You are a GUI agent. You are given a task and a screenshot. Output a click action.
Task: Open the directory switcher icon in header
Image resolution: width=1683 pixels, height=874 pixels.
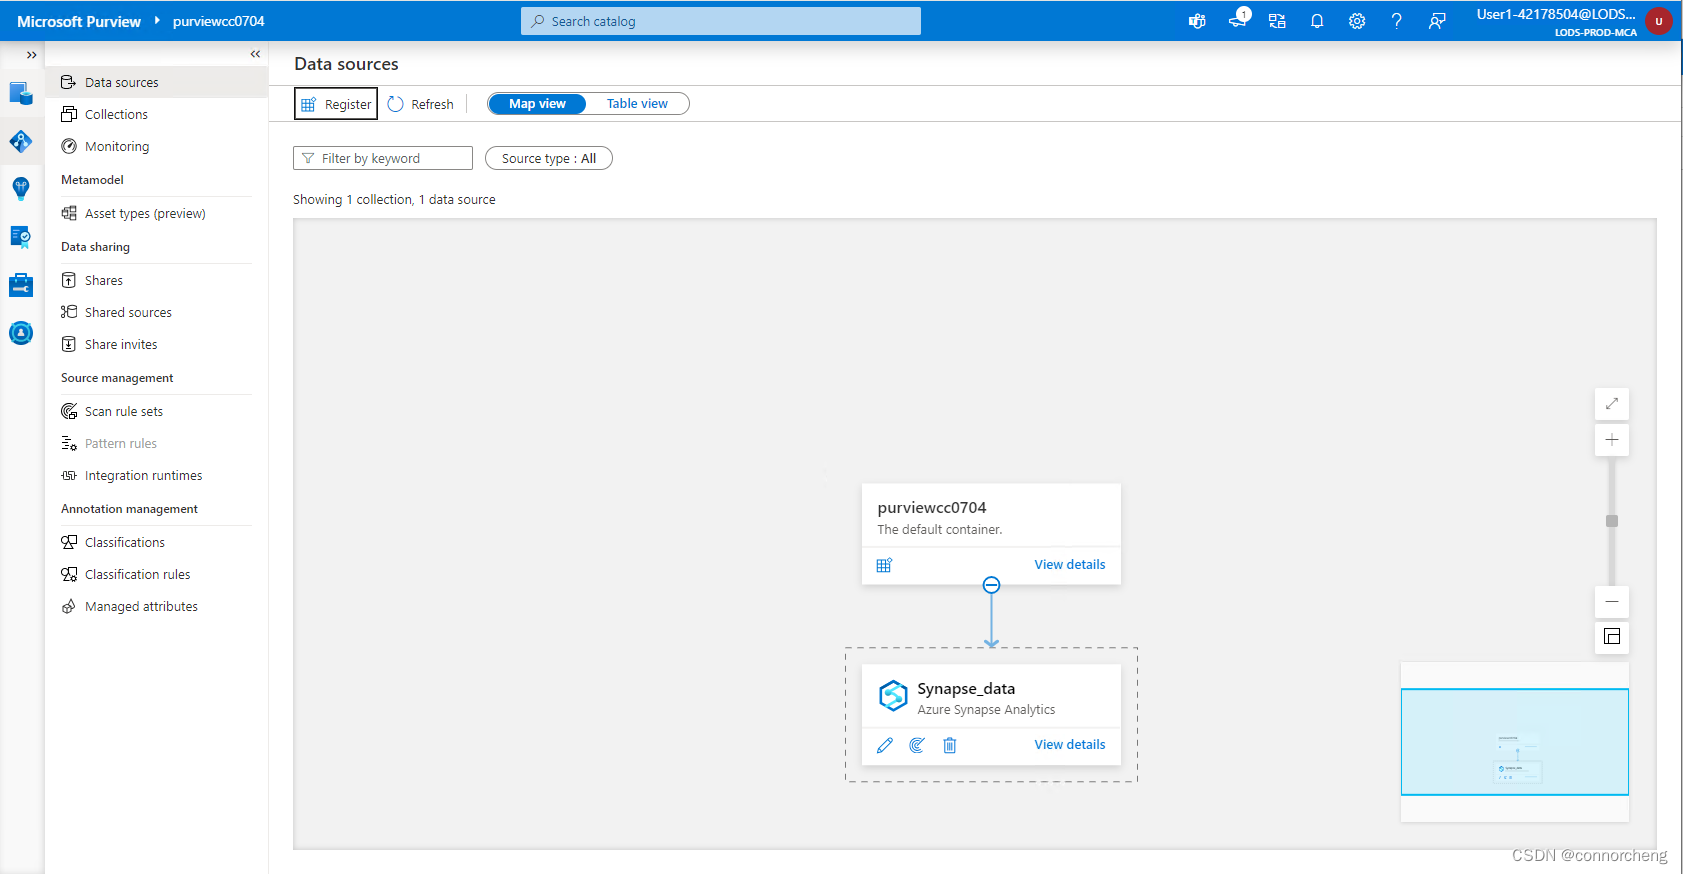click(1277, 21)
